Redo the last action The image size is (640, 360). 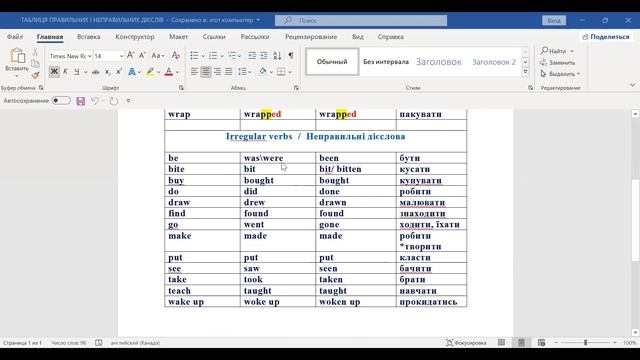(114, 101)
